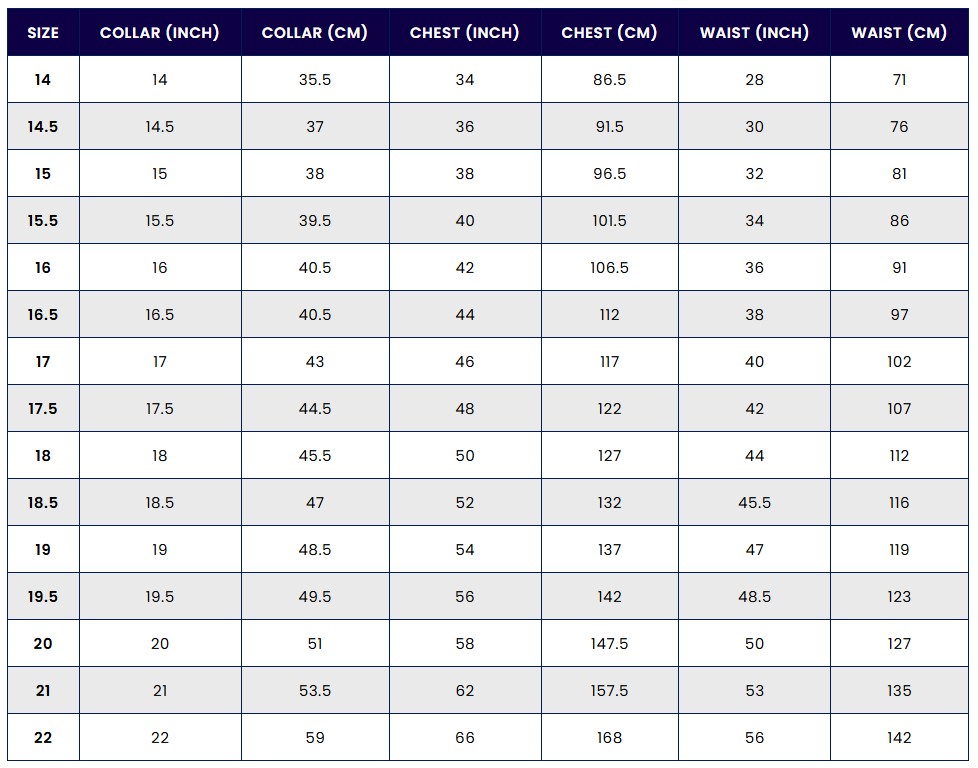Viewport: 978px width, 768px height.
Task: Select chest value 106.5 cm
Action: (609, 268)
